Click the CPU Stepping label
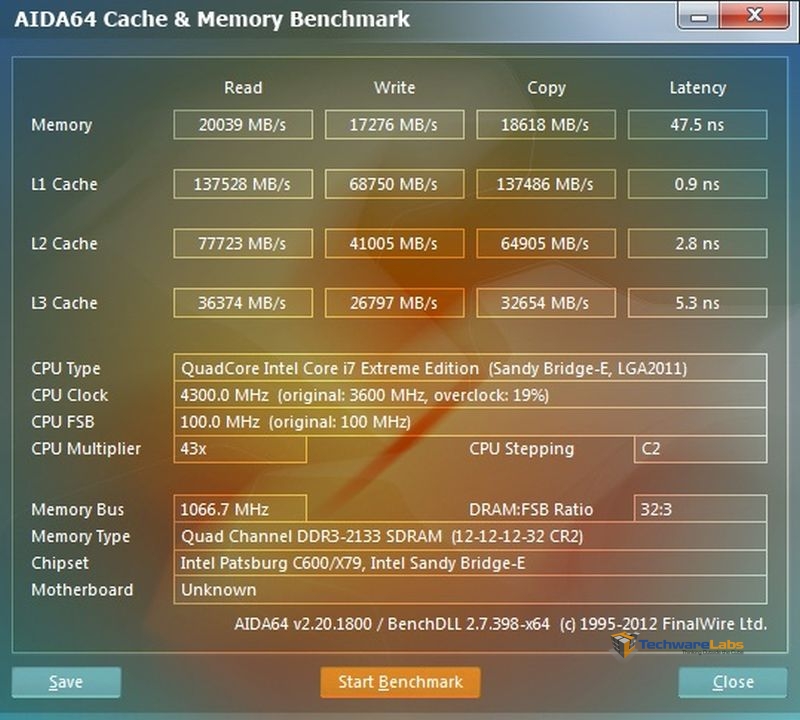This screenshot has width=800, height=720. click(x=521, y=449)
